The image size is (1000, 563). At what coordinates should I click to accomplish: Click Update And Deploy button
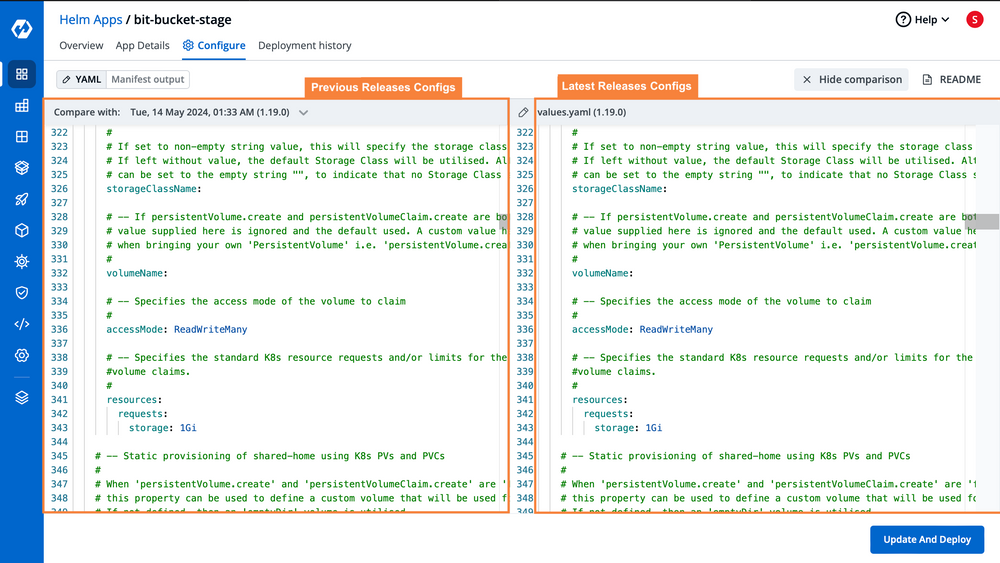pos(926,539)
